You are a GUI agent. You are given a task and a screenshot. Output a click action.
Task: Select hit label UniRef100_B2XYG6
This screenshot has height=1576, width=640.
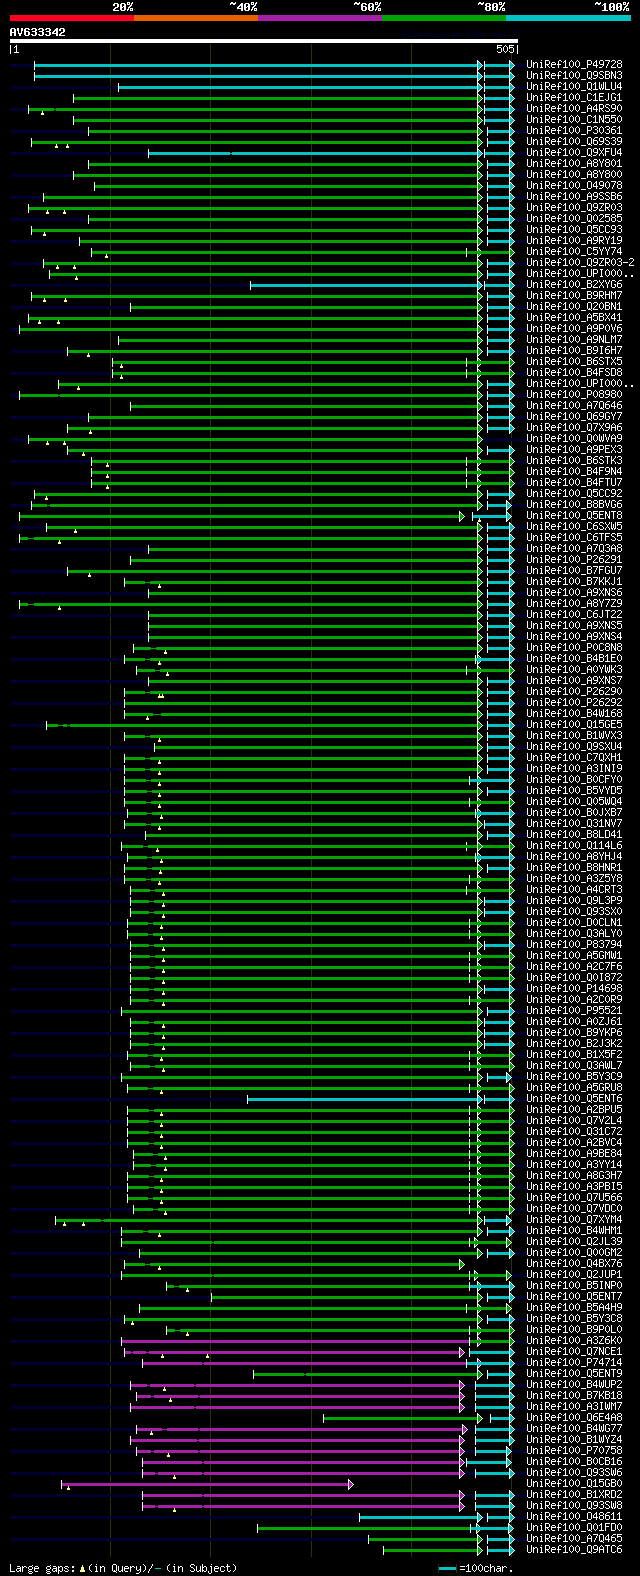(x=574, y=285)
